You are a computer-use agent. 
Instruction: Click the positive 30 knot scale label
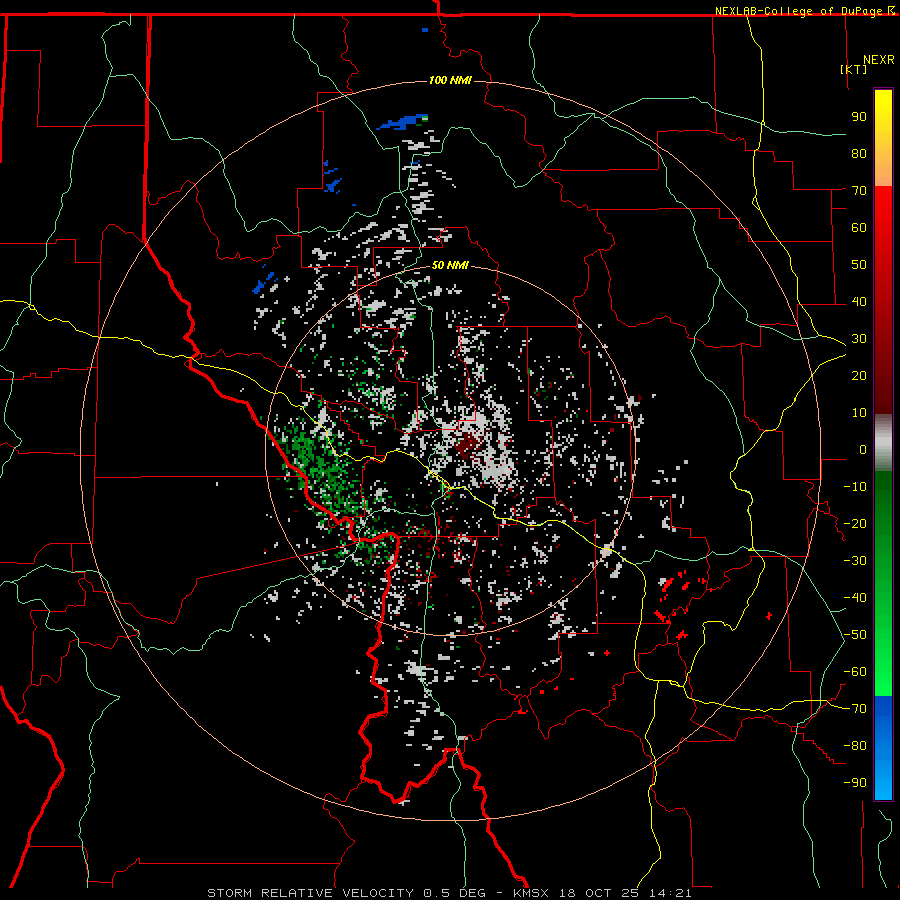click(859, 339)
